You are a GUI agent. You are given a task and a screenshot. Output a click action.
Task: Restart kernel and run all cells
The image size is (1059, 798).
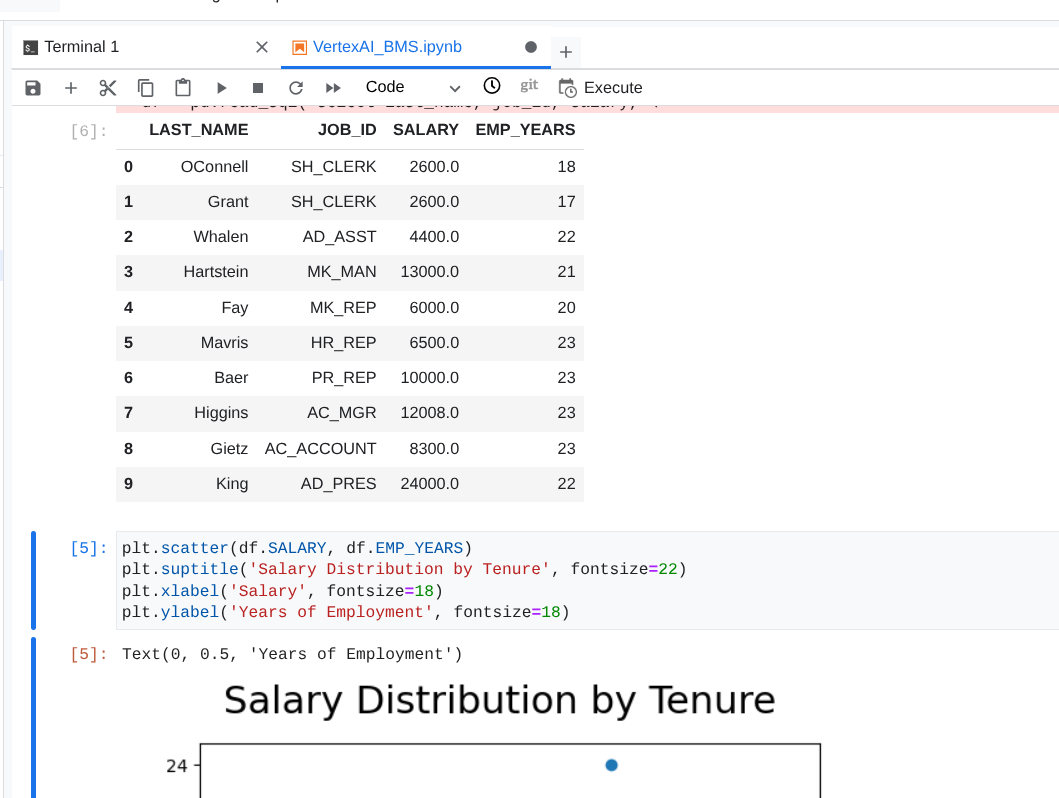(x=333, y=88)
